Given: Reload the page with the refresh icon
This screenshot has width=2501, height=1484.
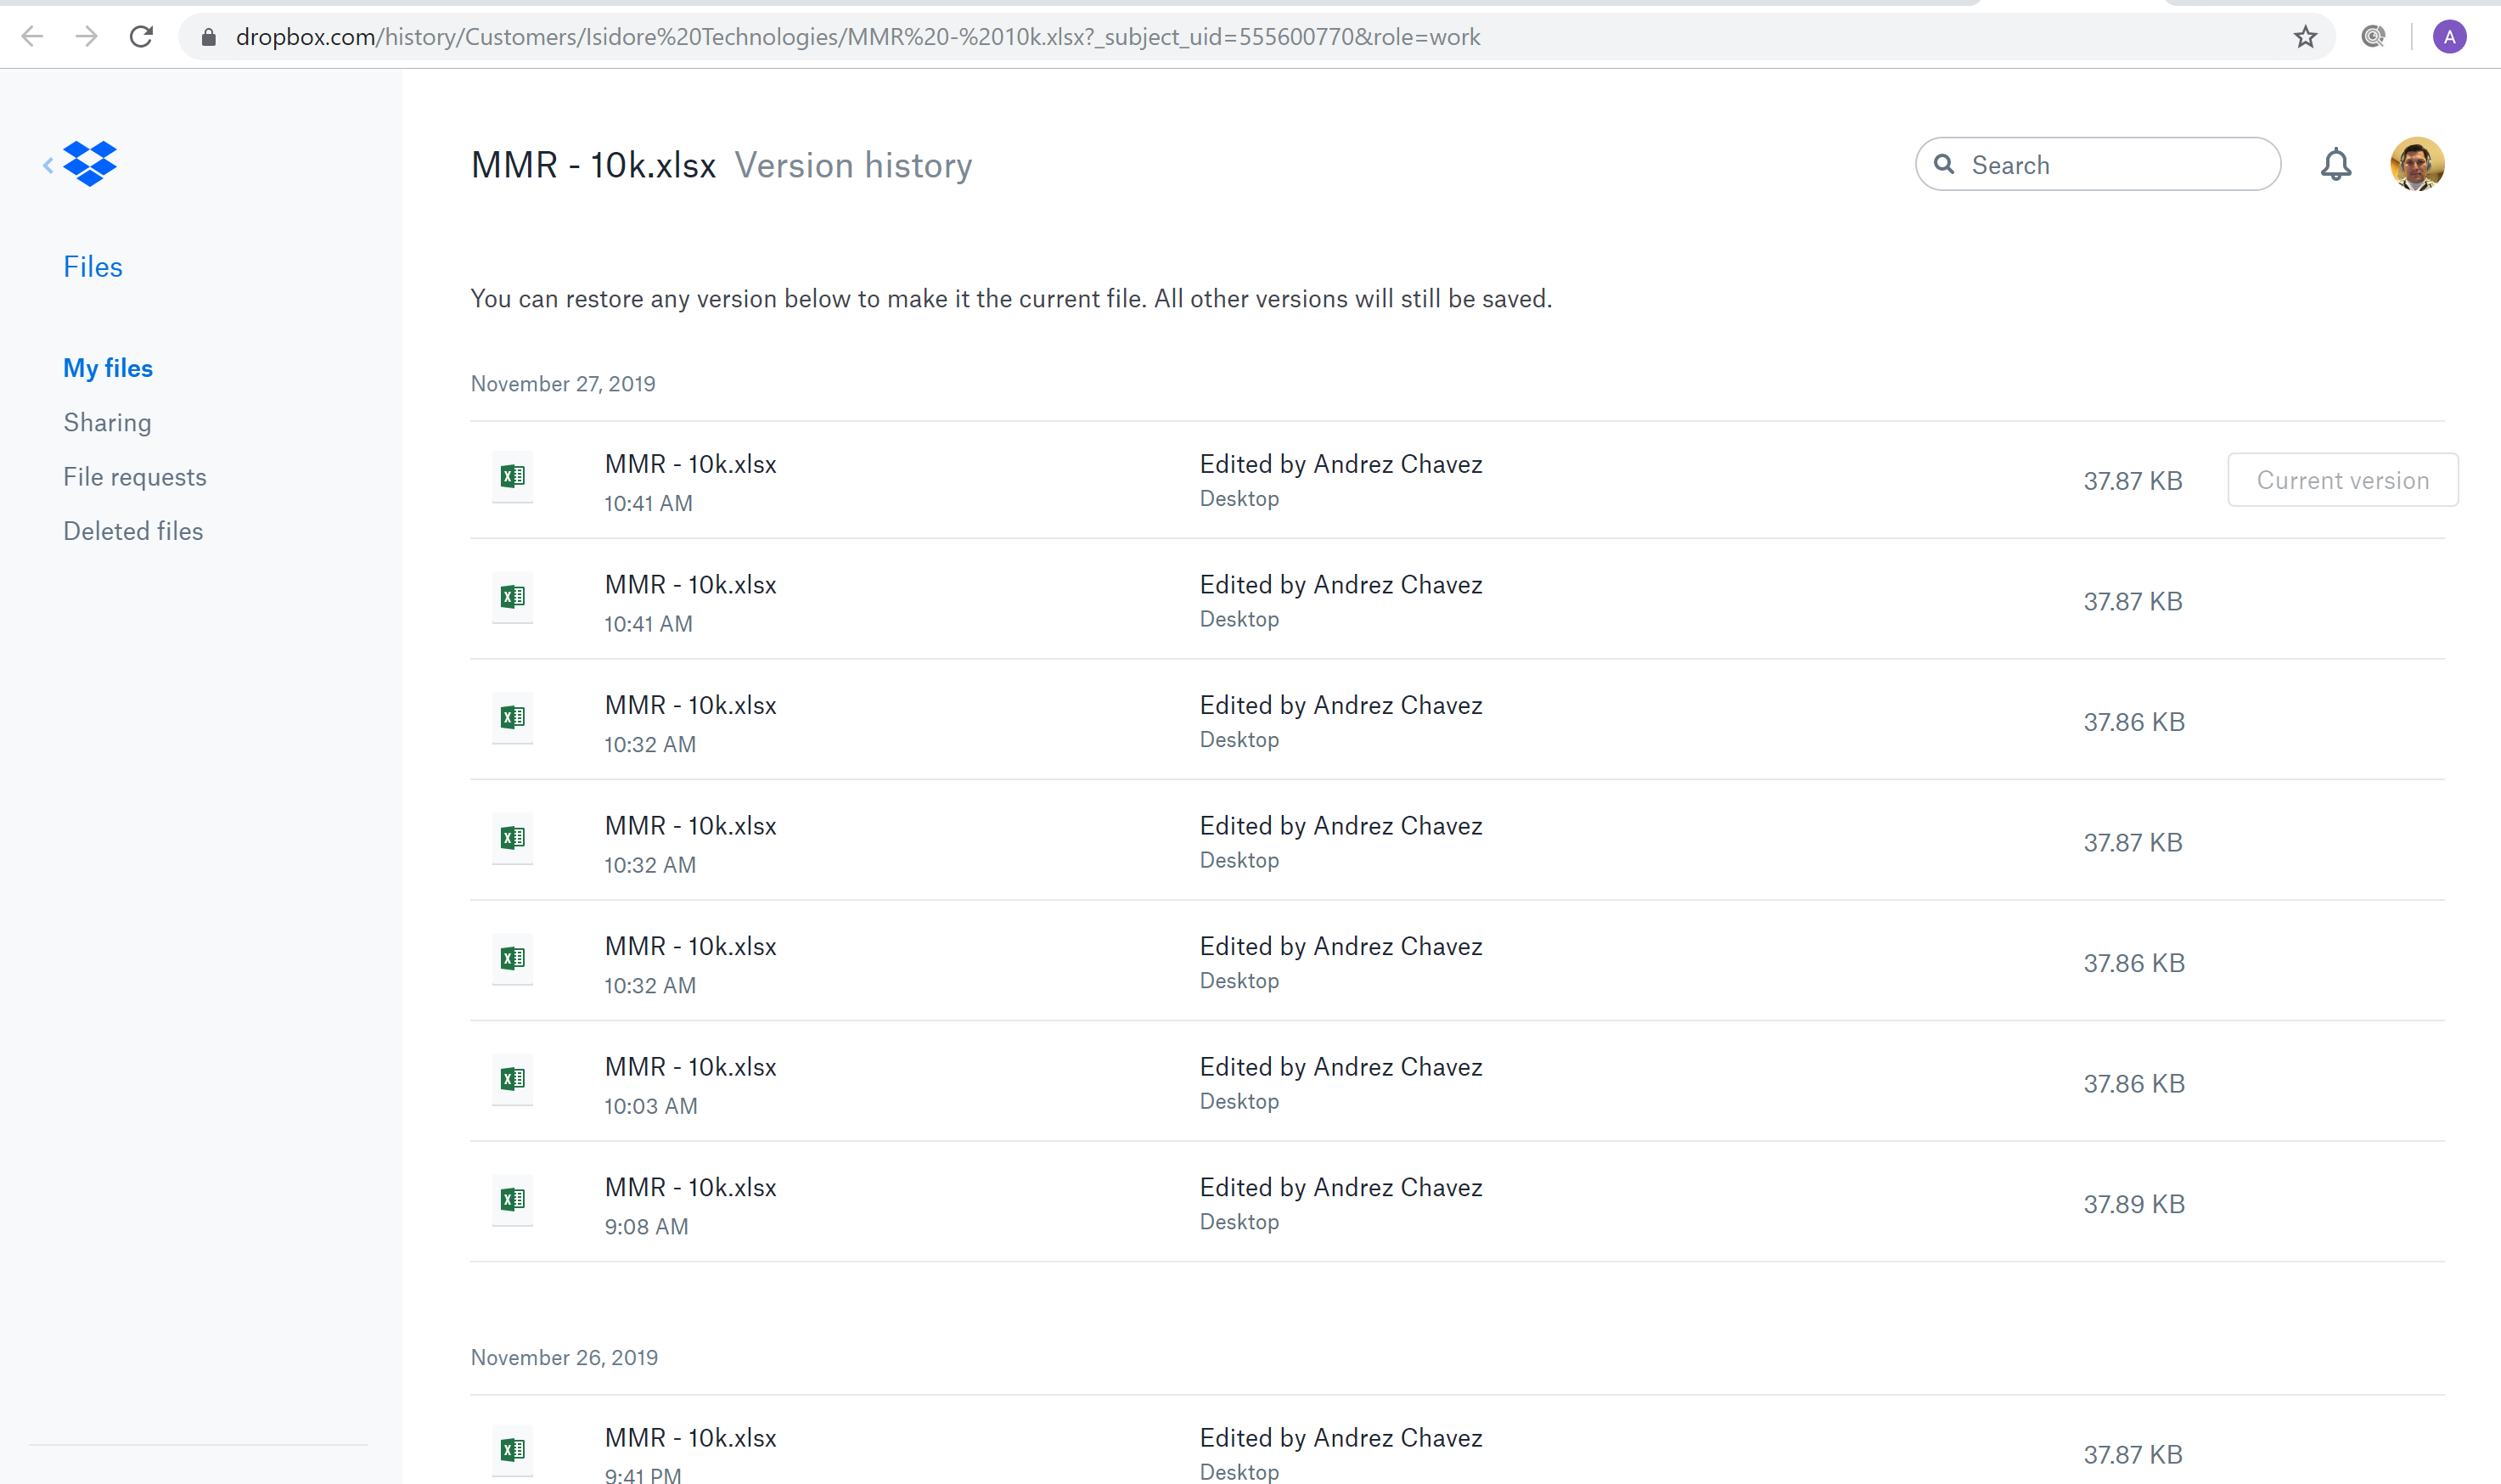Looking at the screenshot, I should (x=141, y=37).
